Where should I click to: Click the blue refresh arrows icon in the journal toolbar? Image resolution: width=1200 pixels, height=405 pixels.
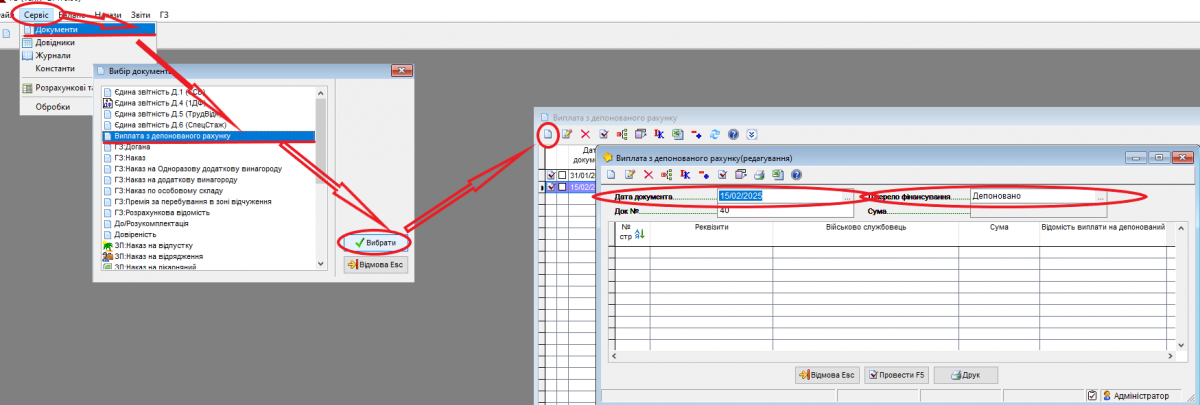(714, 134)
